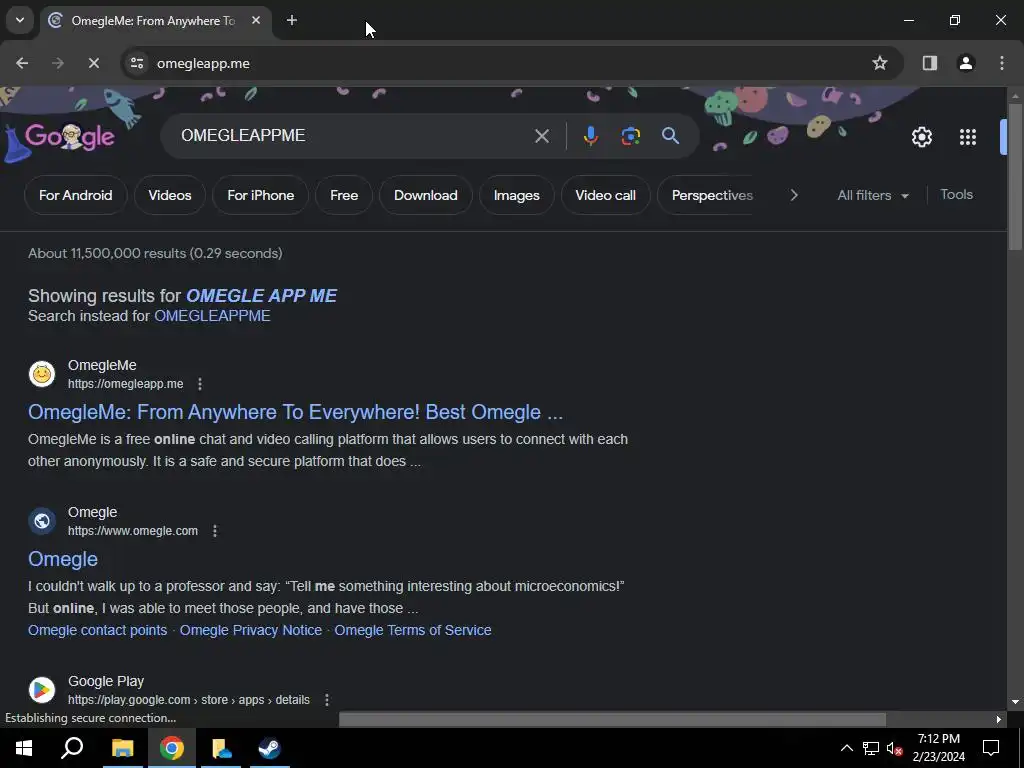Open the OmegleMe result title link

tap(295, 412)
